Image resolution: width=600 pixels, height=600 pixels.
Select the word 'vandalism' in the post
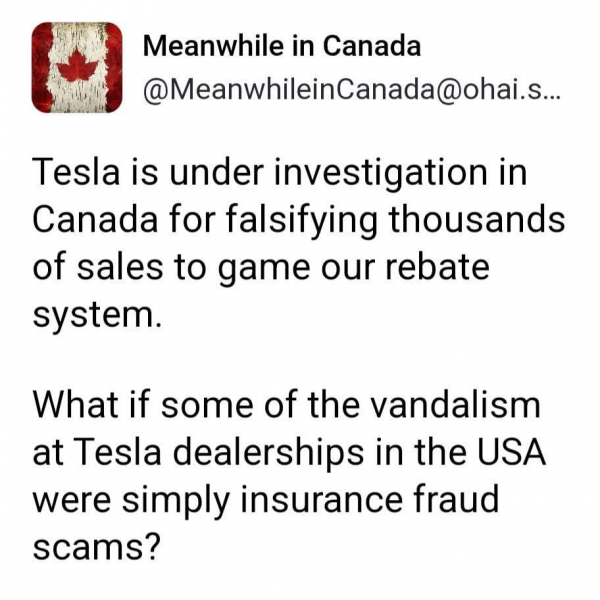[x=455, y=405]
